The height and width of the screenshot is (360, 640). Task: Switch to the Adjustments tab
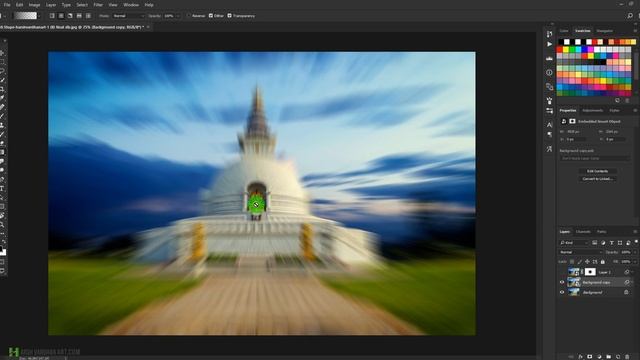[x=593, y=111]
